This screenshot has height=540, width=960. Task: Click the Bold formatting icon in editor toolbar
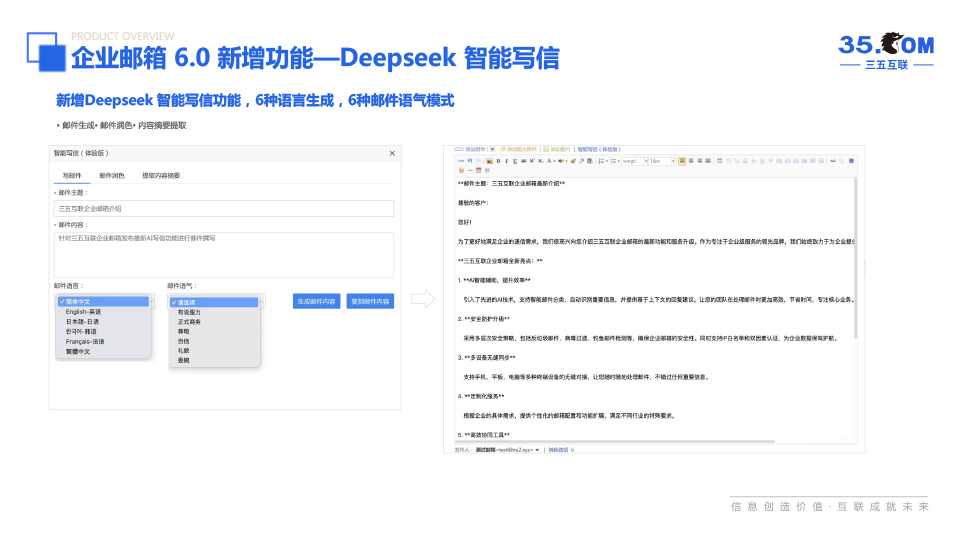(x=498, y=160)
